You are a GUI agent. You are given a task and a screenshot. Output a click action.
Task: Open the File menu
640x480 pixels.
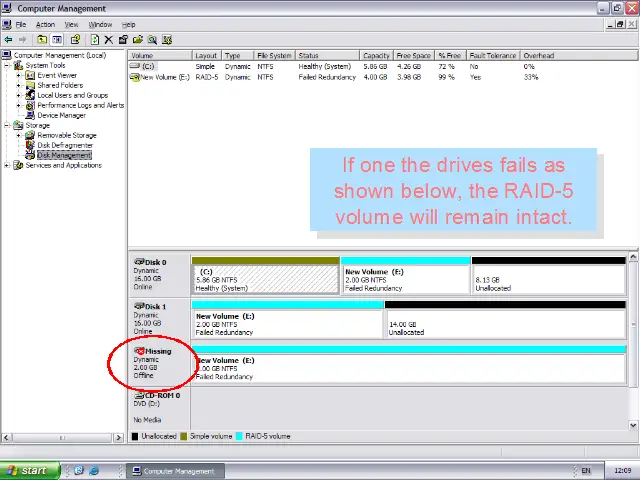tap(21, 24)
